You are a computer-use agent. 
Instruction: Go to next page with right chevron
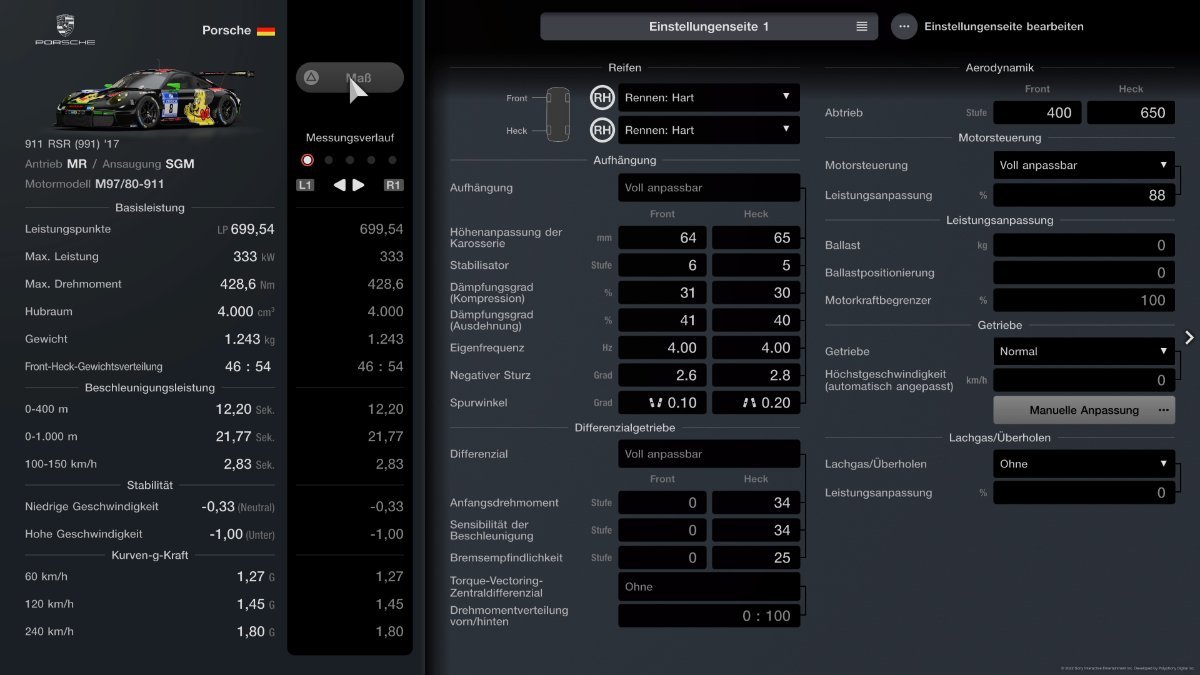pyautogui.click(x=1189, y=338)
